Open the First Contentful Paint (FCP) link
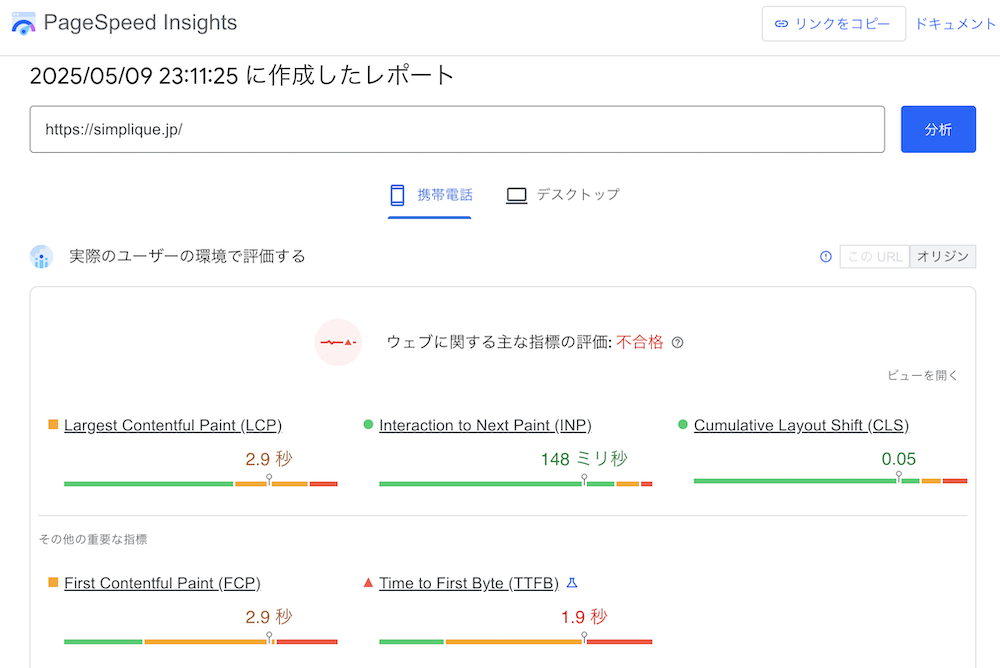This screenshot has width=1000, height=668. 162,583
